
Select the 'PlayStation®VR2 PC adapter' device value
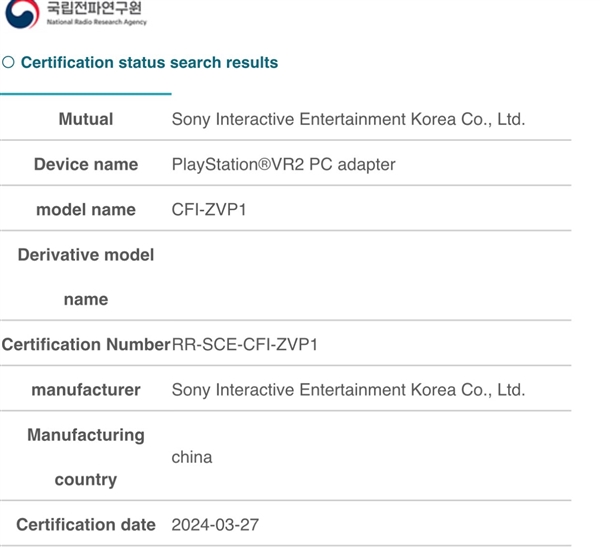[283, 164]
